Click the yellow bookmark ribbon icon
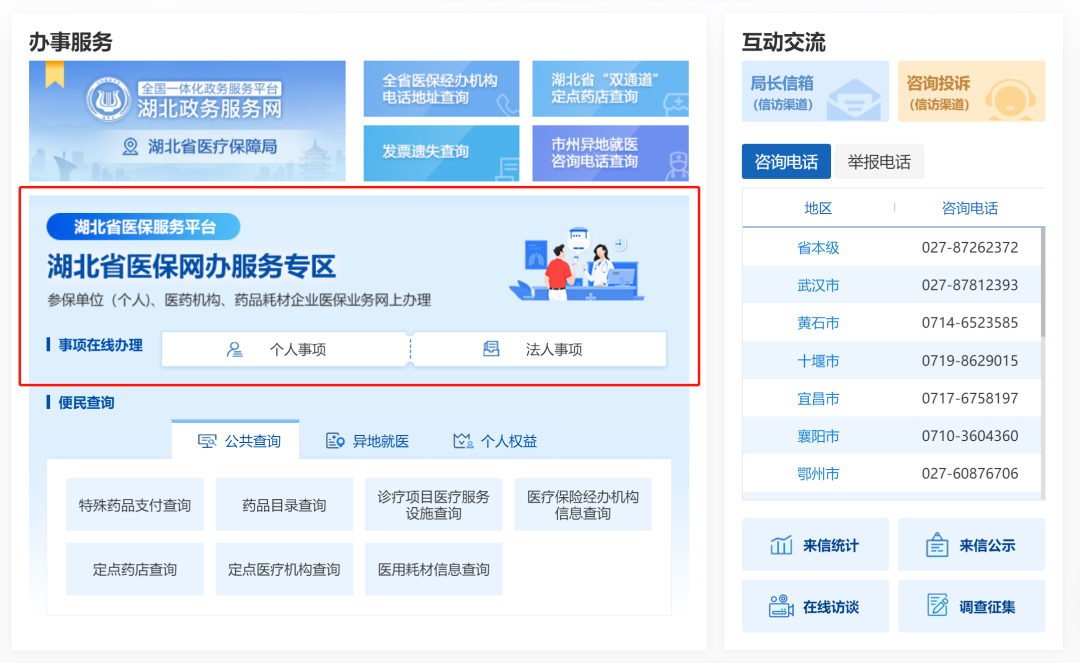 point(55,74)
